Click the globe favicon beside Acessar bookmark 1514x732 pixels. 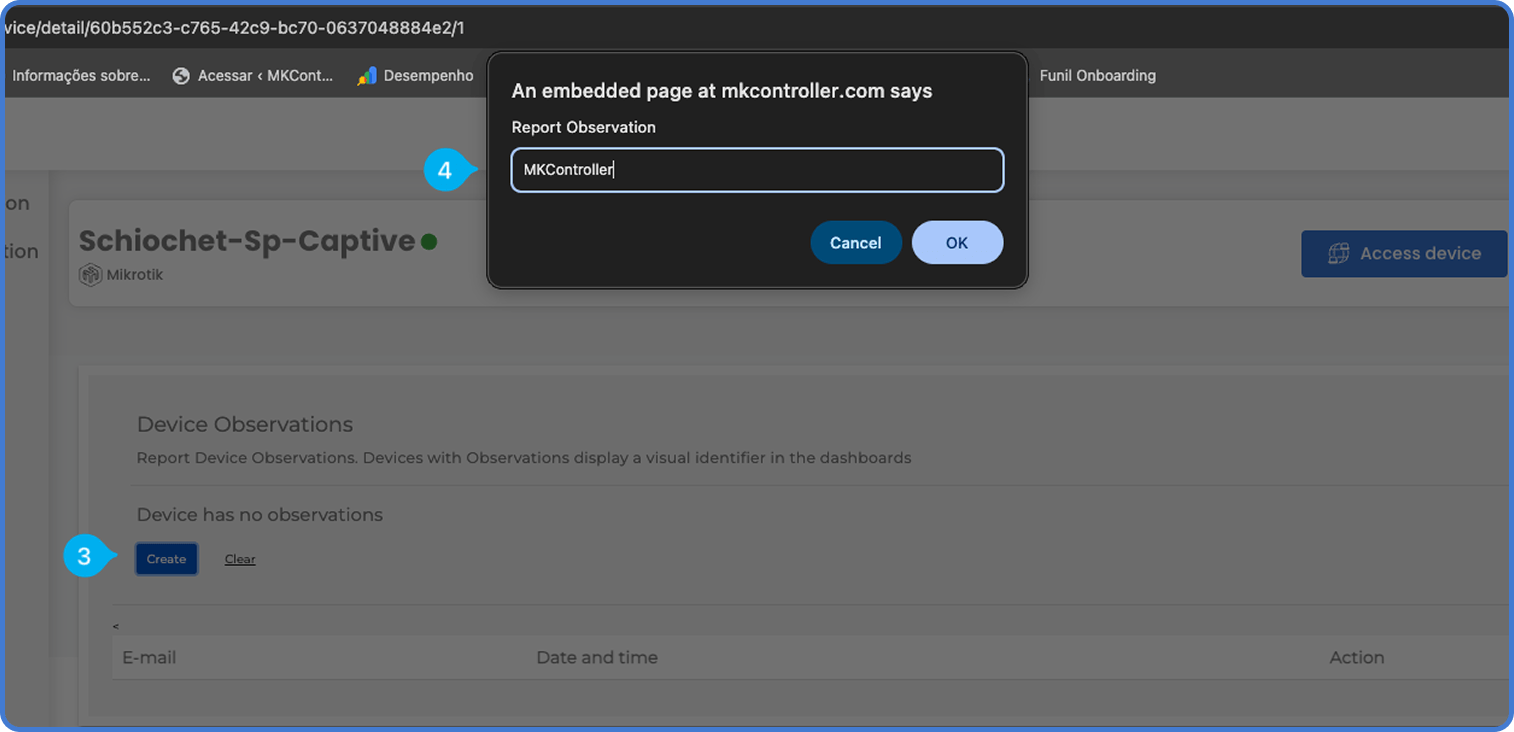(x=180, y=74)
